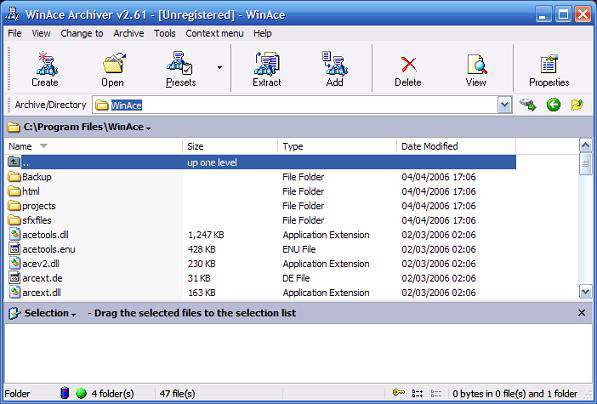Click the acetools.enu file icon

[x=14, y=249]
